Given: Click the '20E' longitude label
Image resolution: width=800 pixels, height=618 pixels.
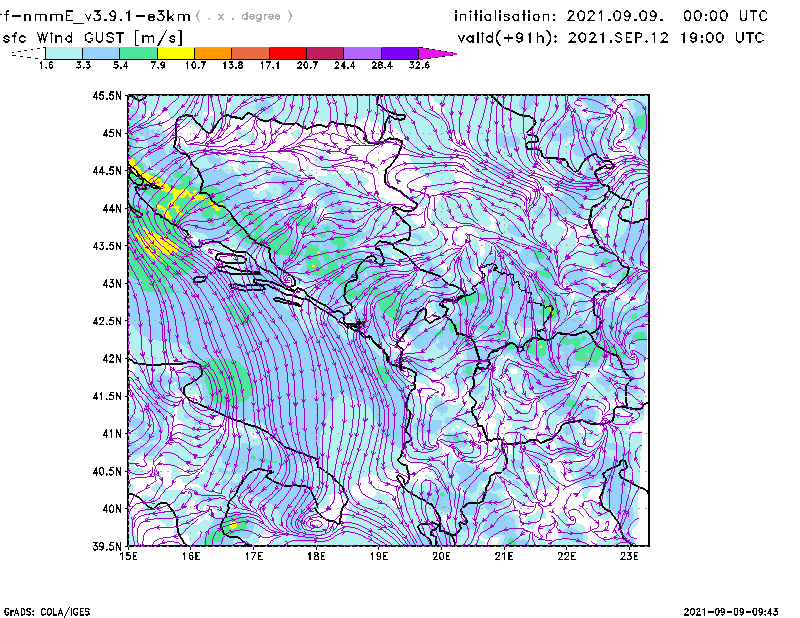Looking at the screenshot, I should (x=441, y=556).
